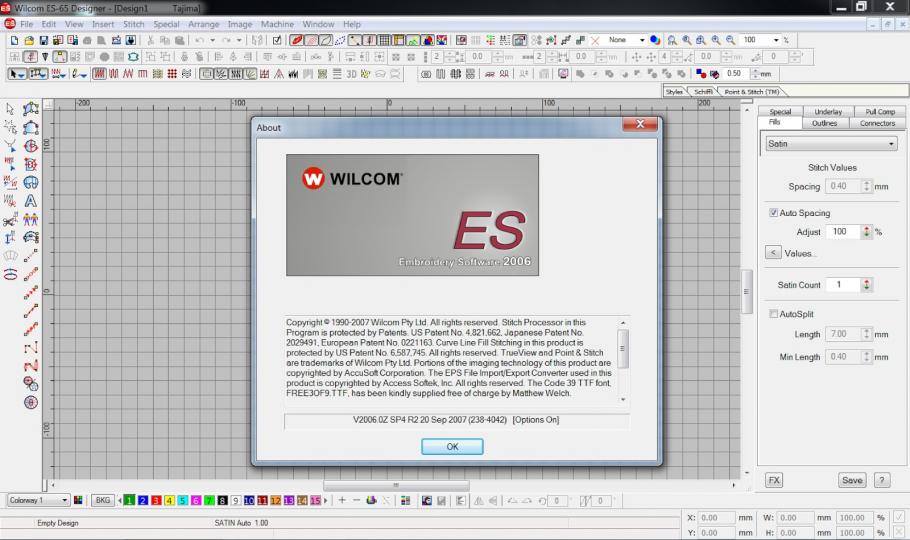This screenshot has height=540, width=910.
Task: Open the Help menu
Action: click(x=352, y=24)
